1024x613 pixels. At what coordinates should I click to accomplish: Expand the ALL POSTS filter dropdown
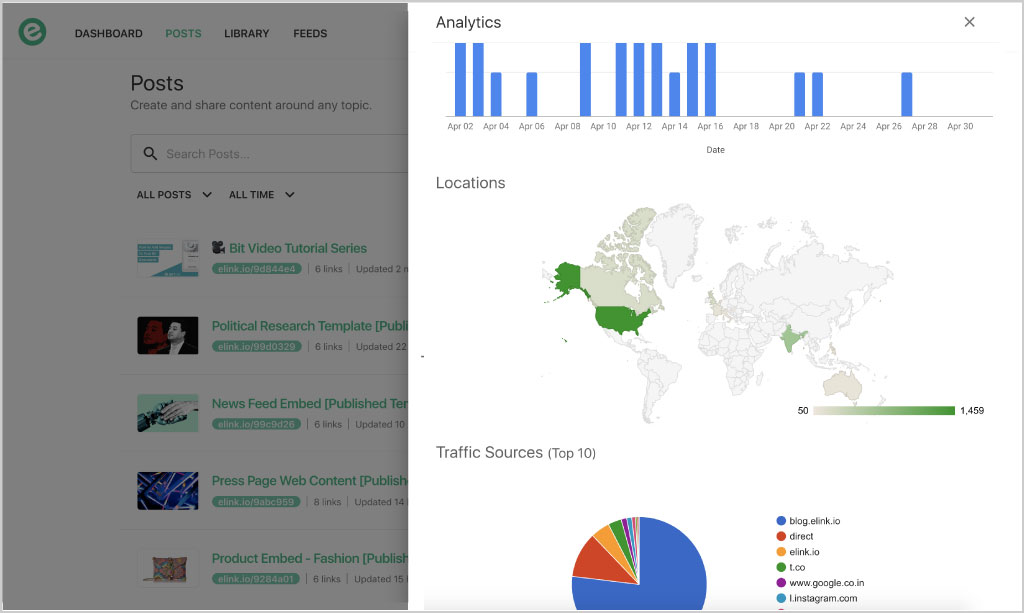(x=174, y=195)
